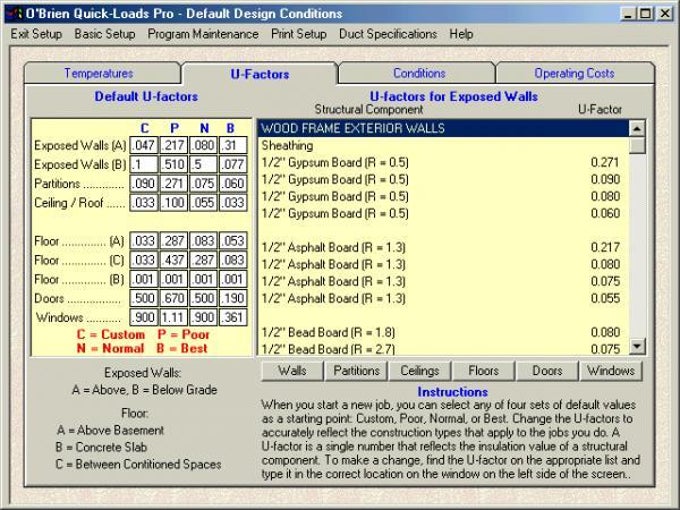The height and width of the screenshot is (510, 680).
Task: Edit Windows Custom value .900
Action: 144,317
